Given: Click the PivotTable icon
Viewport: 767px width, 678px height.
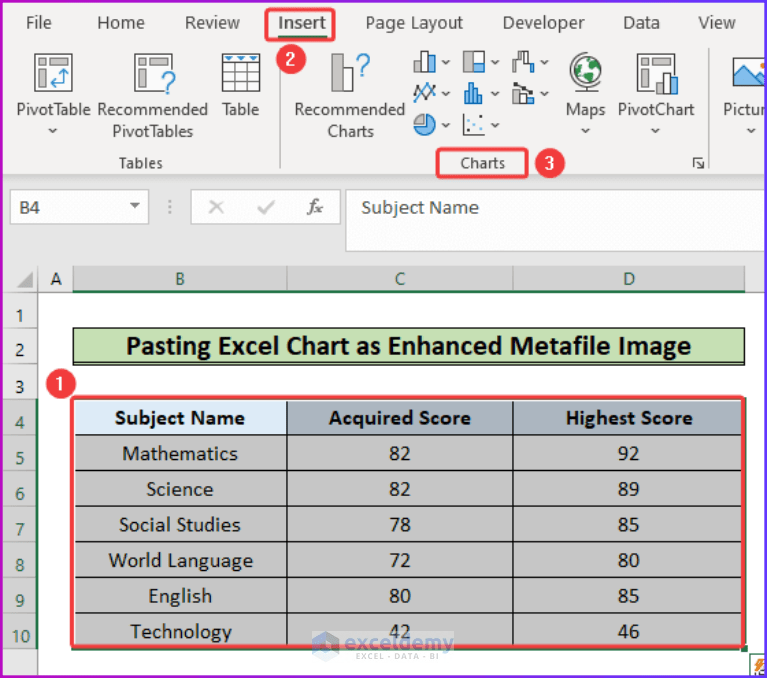Looking at the screenshot, I should 53,73.
